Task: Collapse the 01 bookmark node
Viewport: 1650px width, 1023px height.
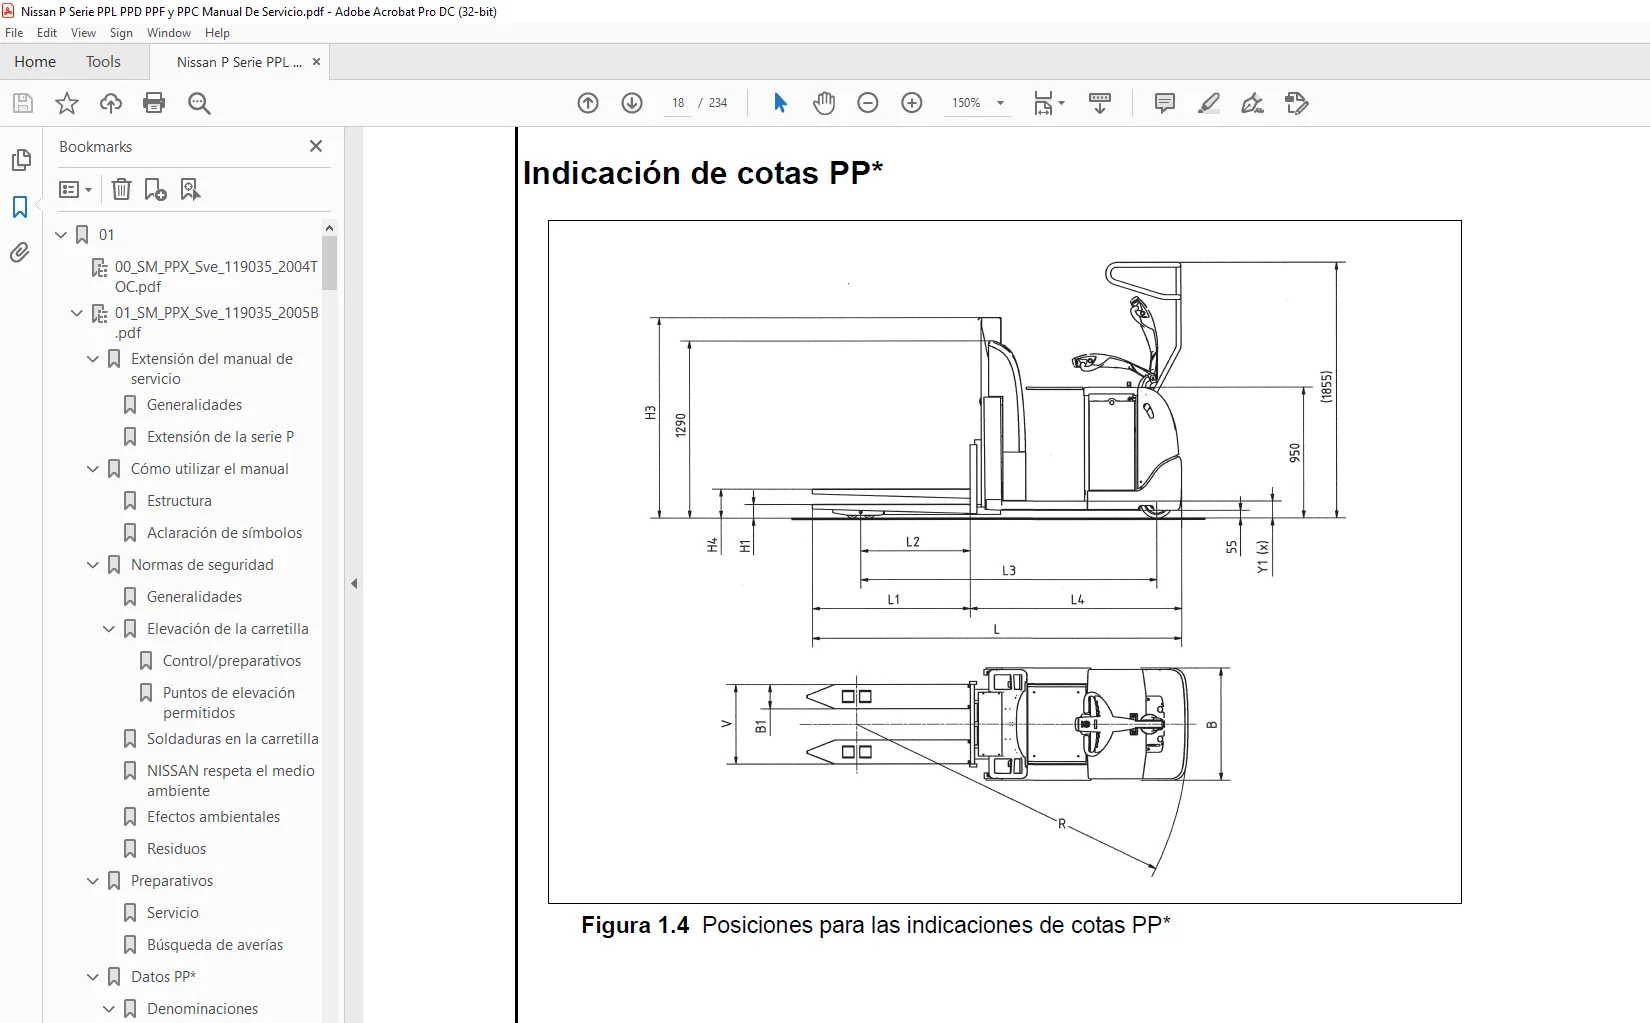Action: [61, 235]
